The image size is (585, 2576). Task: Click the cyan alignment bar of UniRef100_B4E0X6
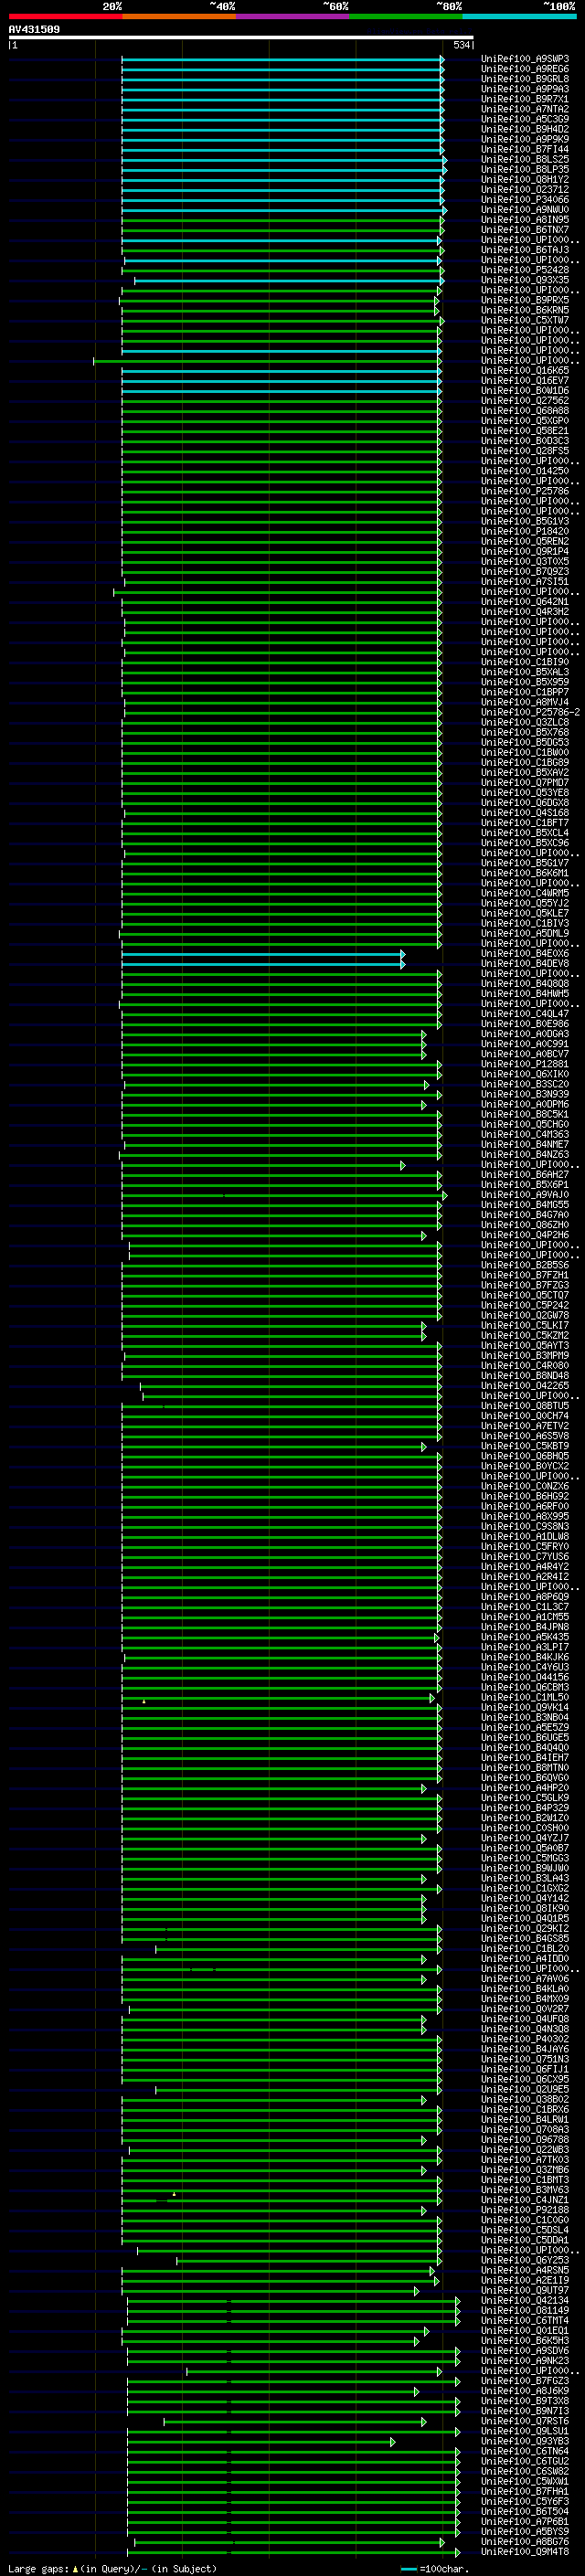pyautogui.click(x=262, y=954)
